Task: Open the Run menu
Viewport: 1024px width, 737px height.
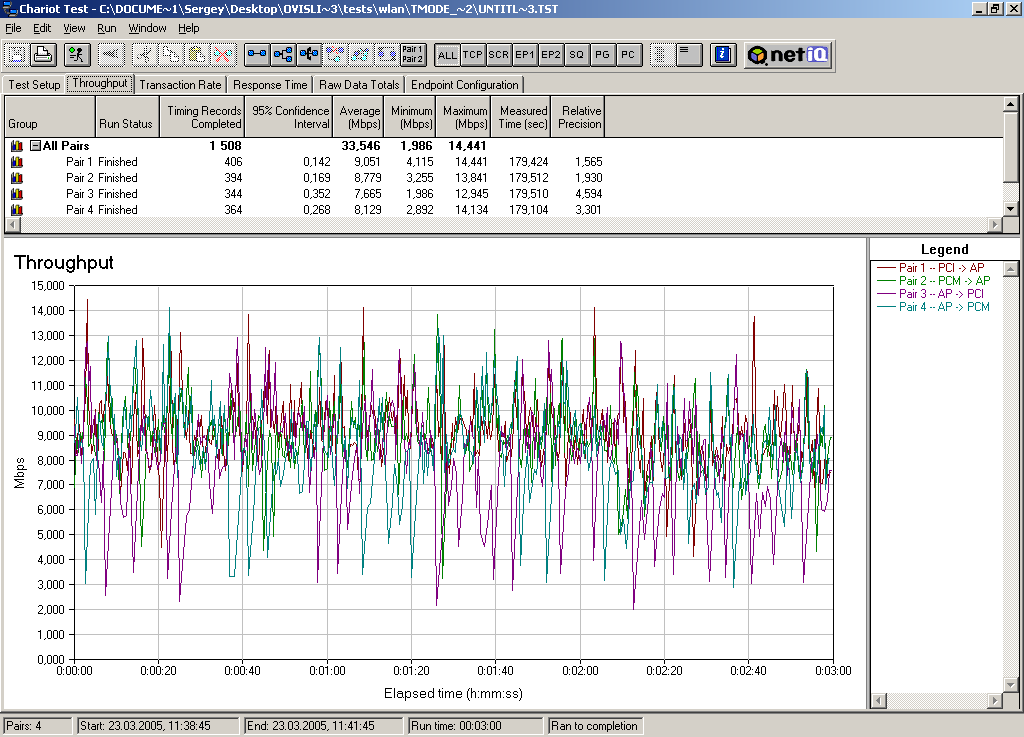Action: [x=106, y=28]
